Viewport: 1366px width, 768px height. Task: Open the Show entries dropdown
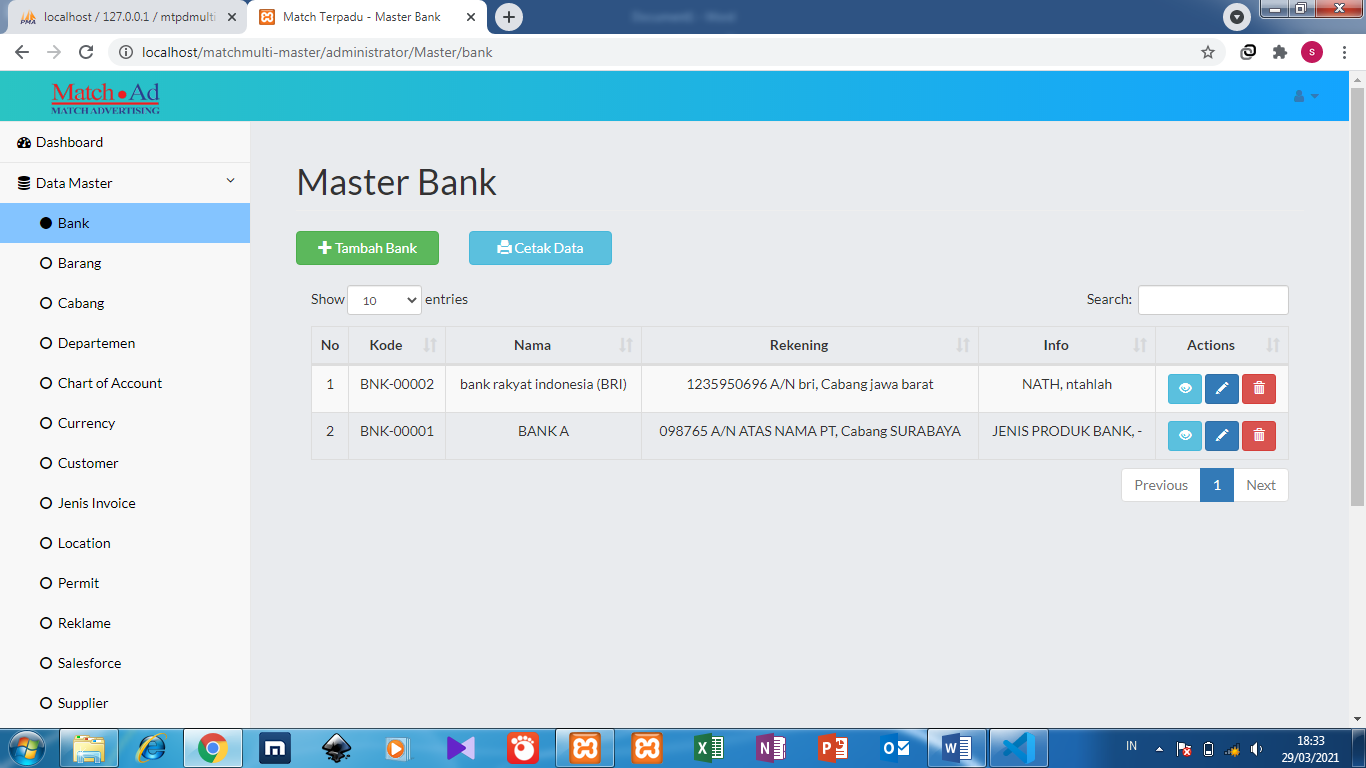[x=384, y=299]
